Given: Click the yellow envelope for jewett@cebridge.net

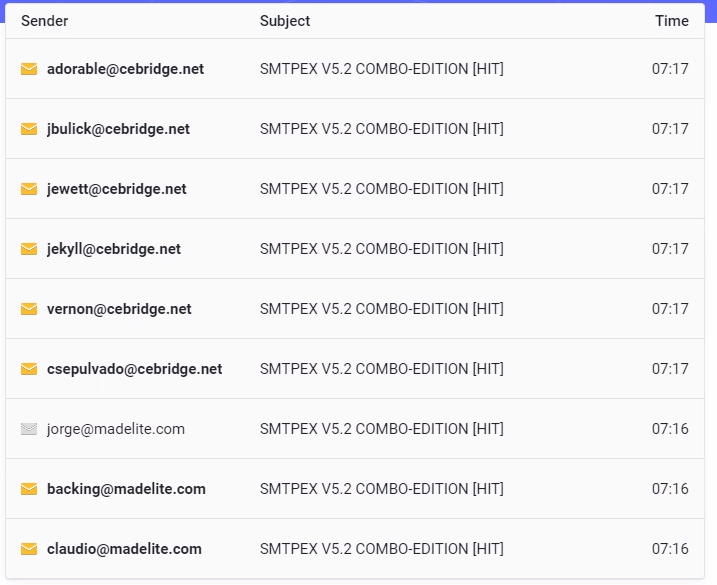Looking at the screenshot, I should pyautogui.click(x=29, y=189).
